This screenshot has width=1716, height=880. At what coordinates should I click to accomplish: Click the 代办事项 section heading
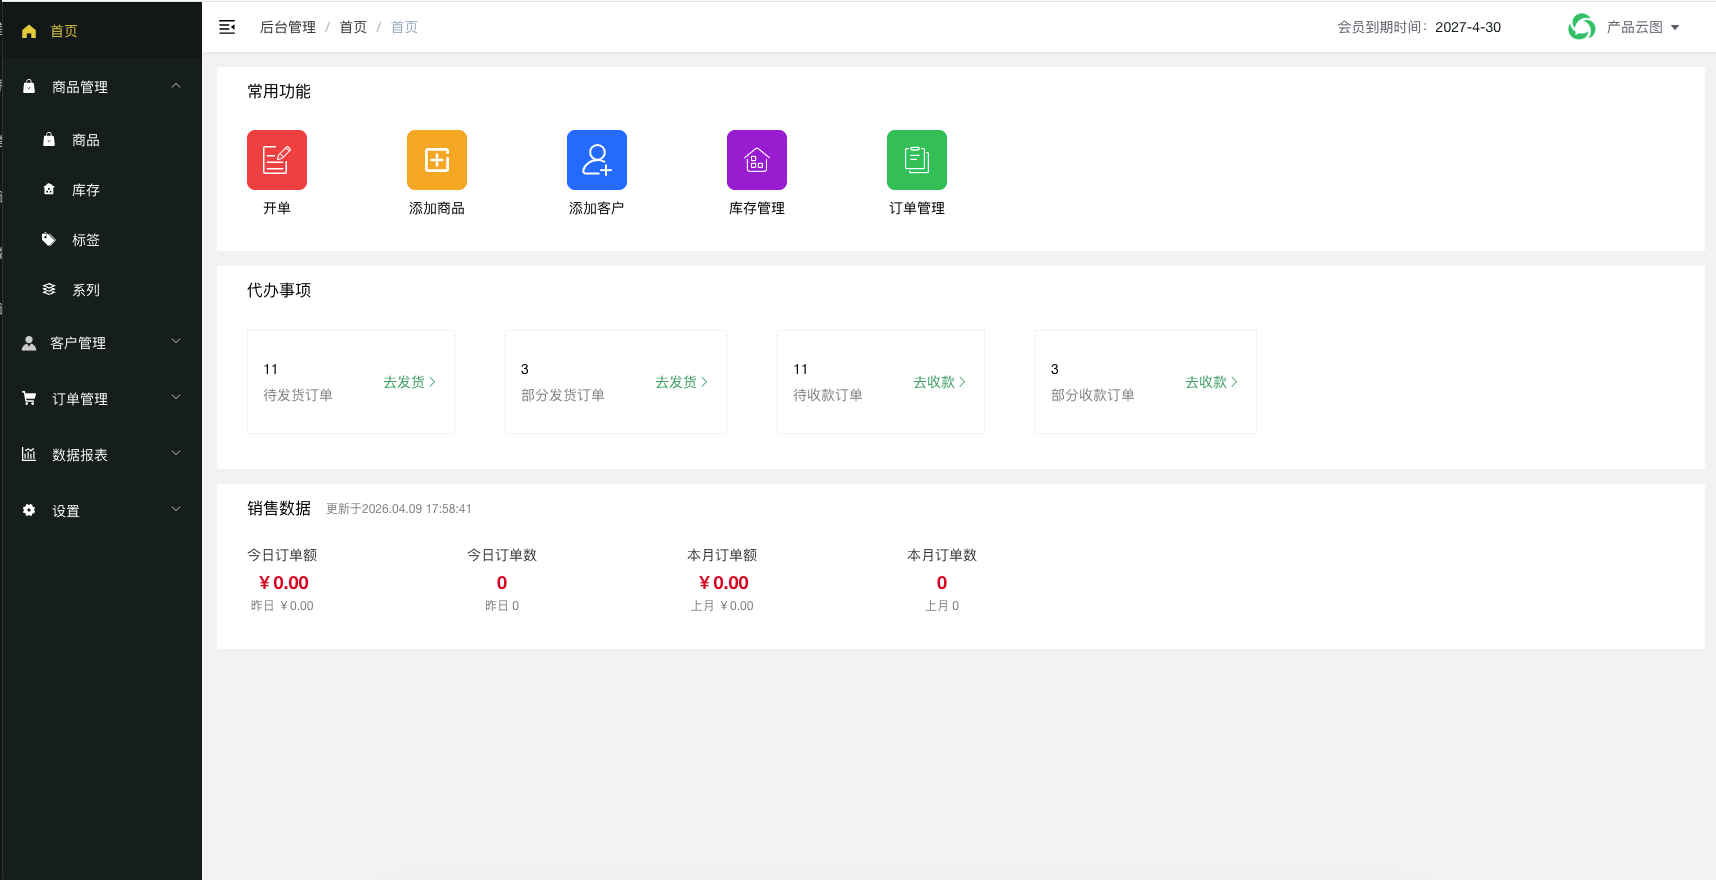pos(279,290)
